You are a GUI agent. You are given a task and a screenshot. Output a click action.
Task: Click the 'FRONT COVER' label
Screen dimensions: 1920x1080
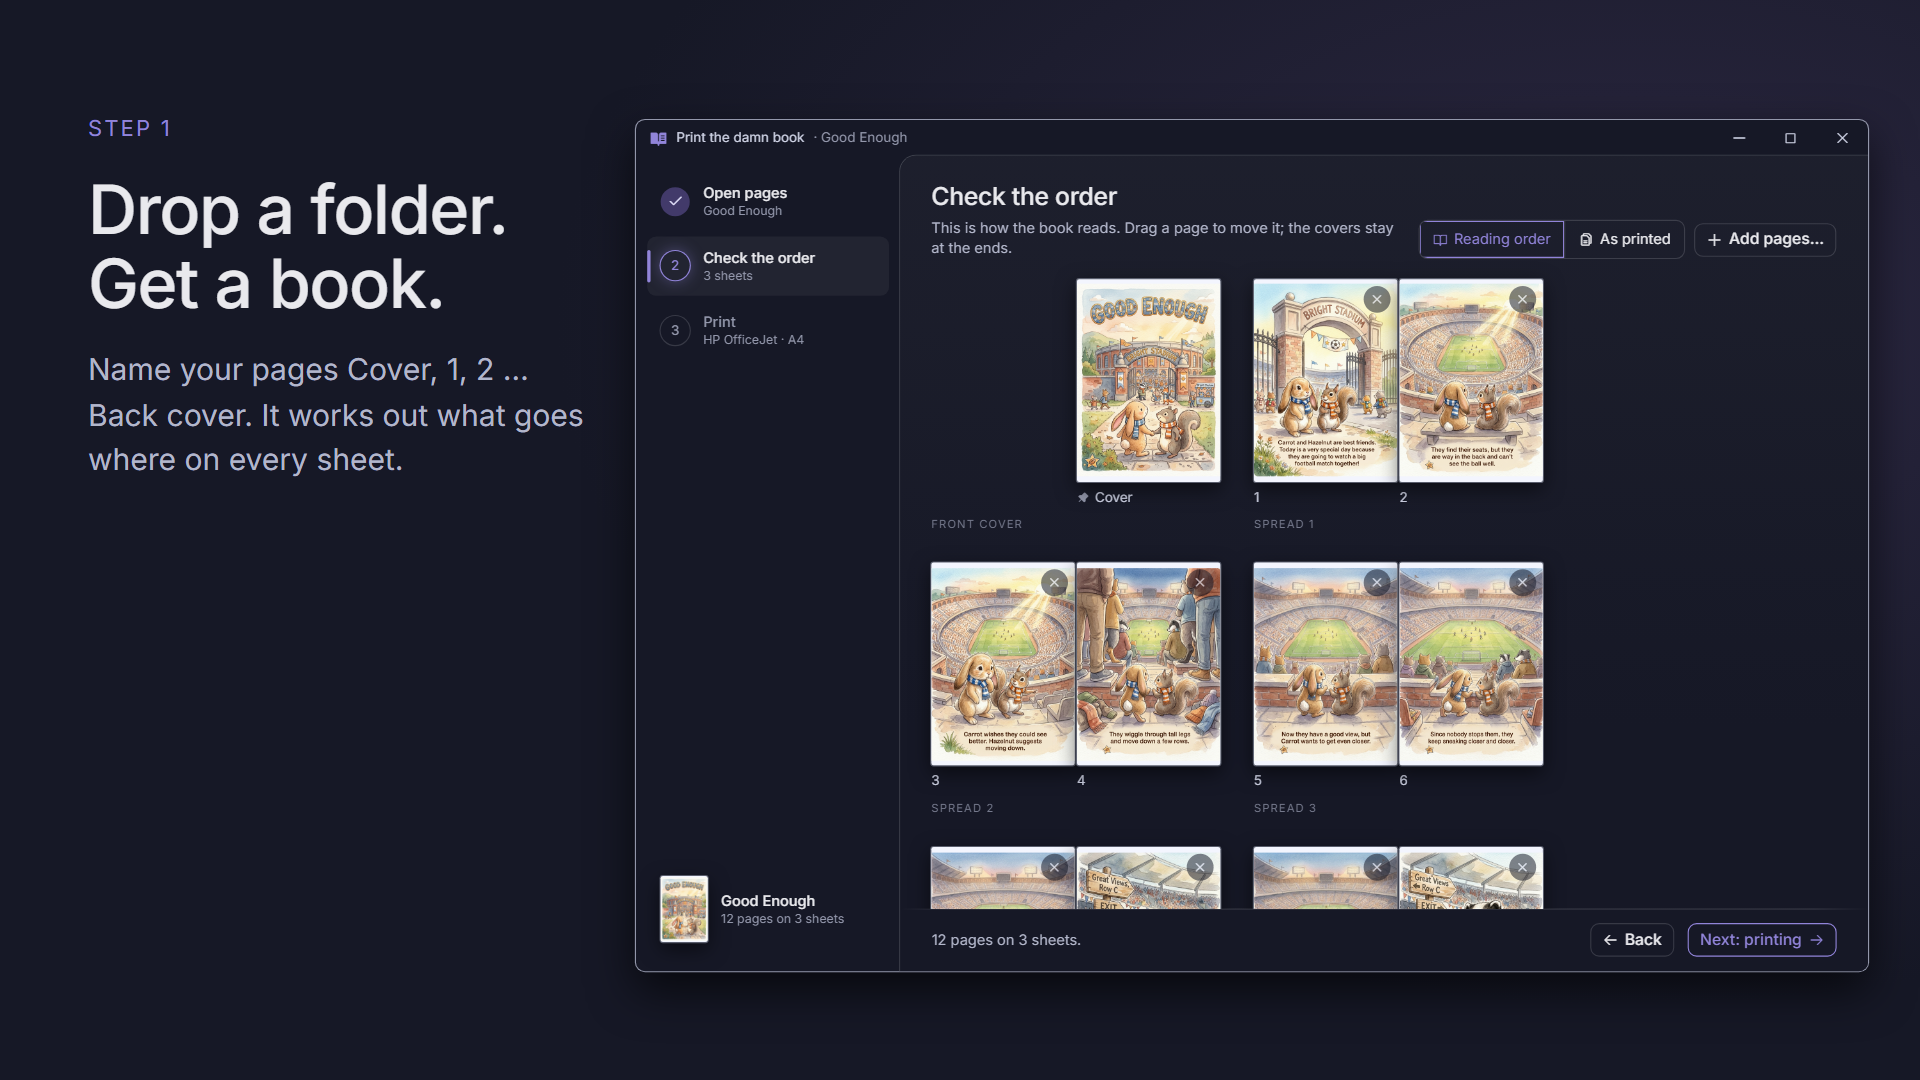tap(976, 524)
